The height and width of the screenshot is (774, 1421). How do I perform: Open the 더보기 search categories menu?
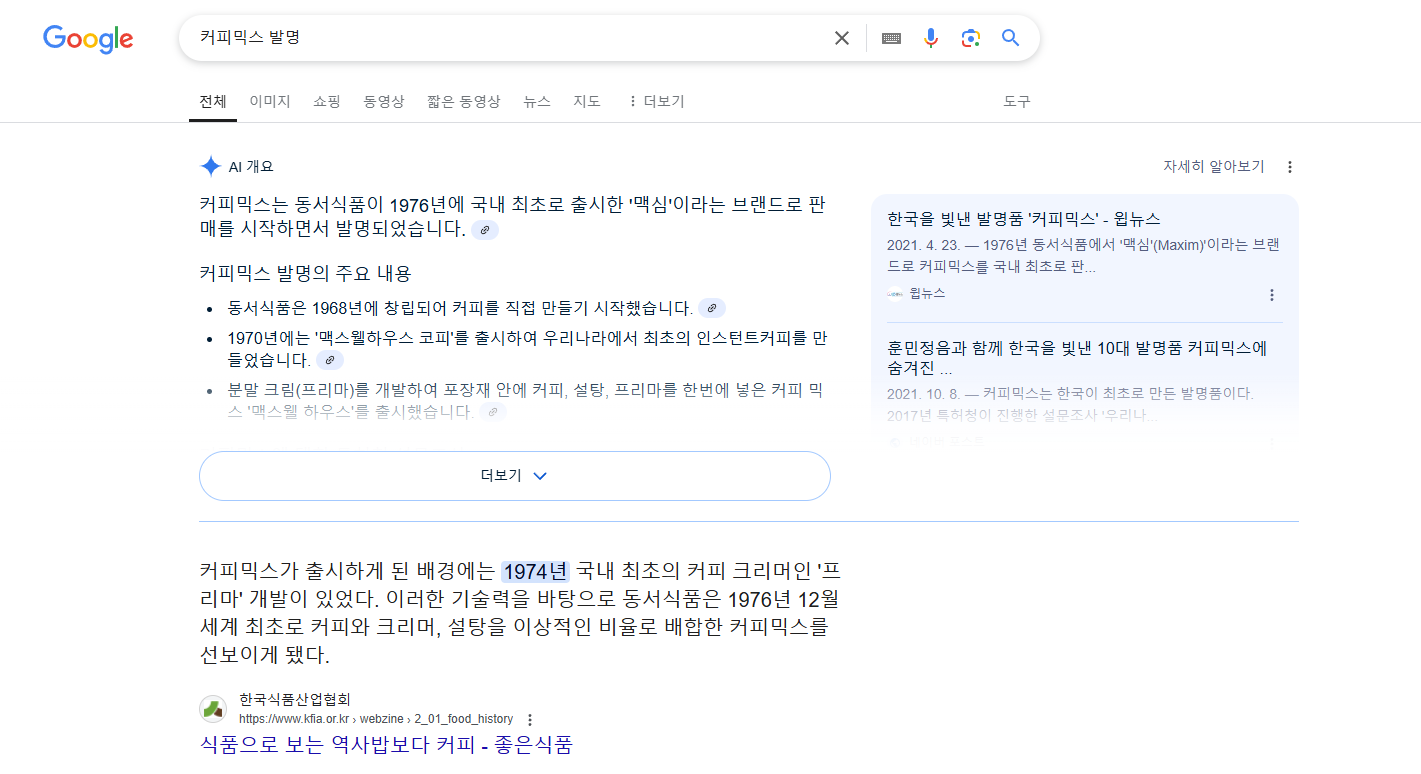pyautogui.click(x=656, y=101)
